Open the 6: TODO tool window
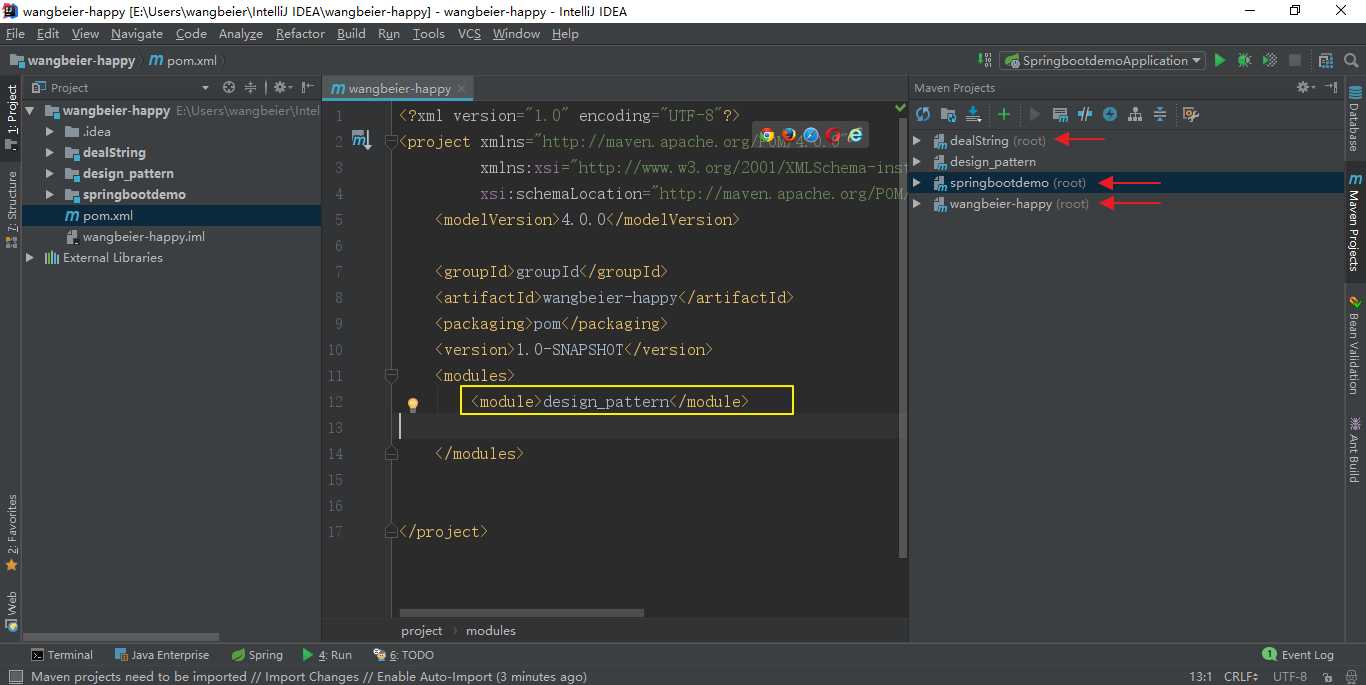Screen dimensions: 1366x685 point(403,655)
